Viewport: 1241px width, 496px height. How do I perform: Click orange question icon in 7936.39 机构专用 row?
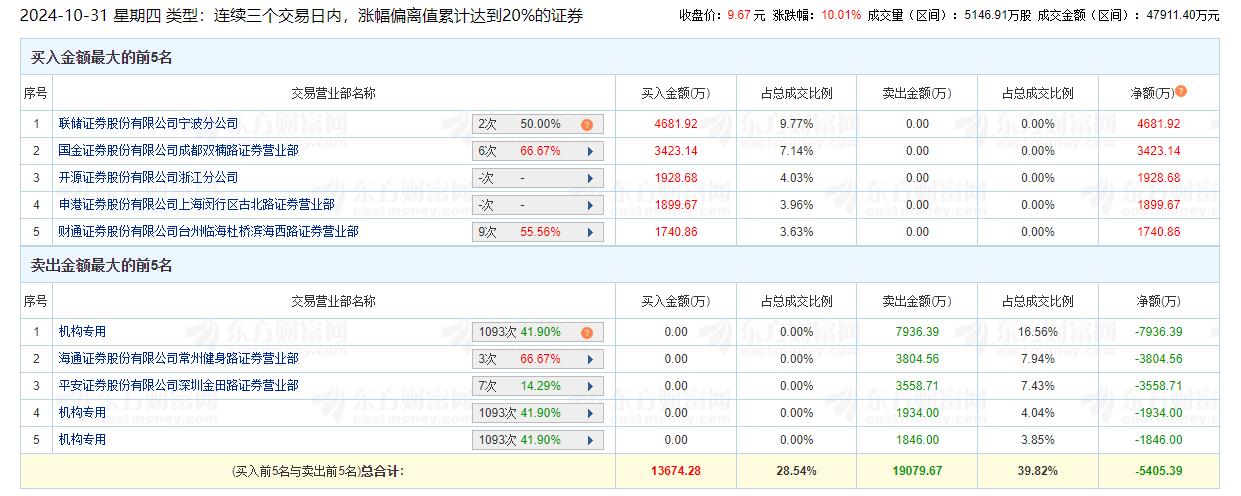587,333
